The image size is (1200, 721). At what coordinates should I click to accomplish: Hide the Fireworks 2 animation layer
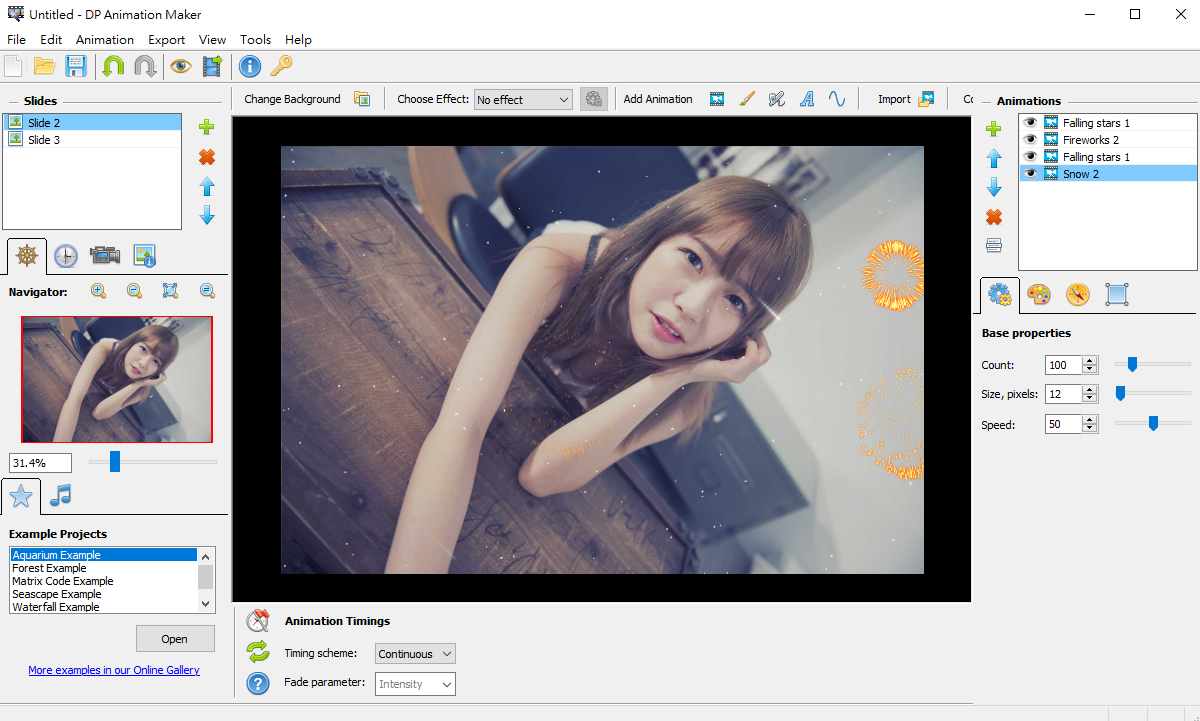(x=1030, y=140)
